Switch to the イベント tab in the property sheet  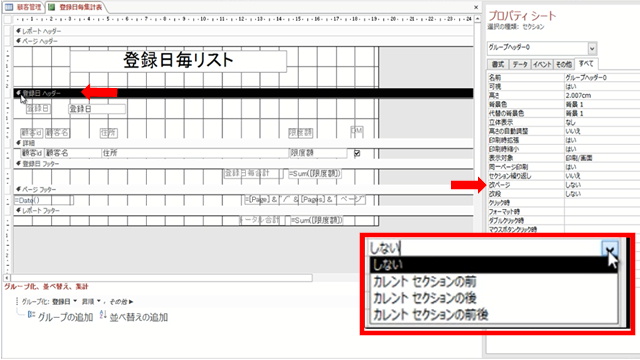pos(542,64)
